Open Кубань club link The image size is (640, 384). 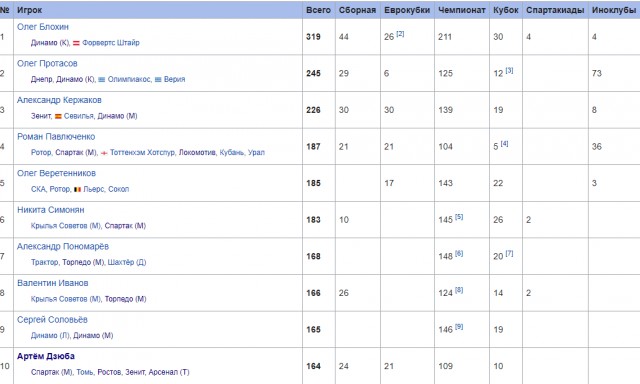click(232, 153)
